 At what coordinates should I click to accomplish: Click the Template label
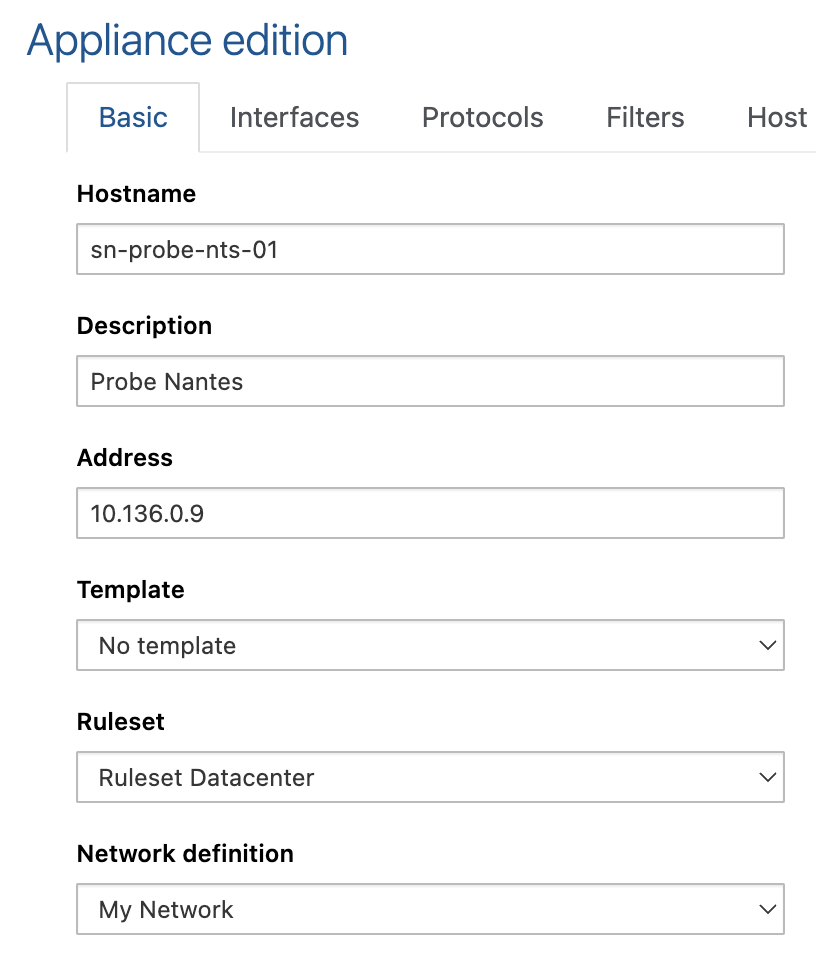pyautogui.click(x=130, y=590)
